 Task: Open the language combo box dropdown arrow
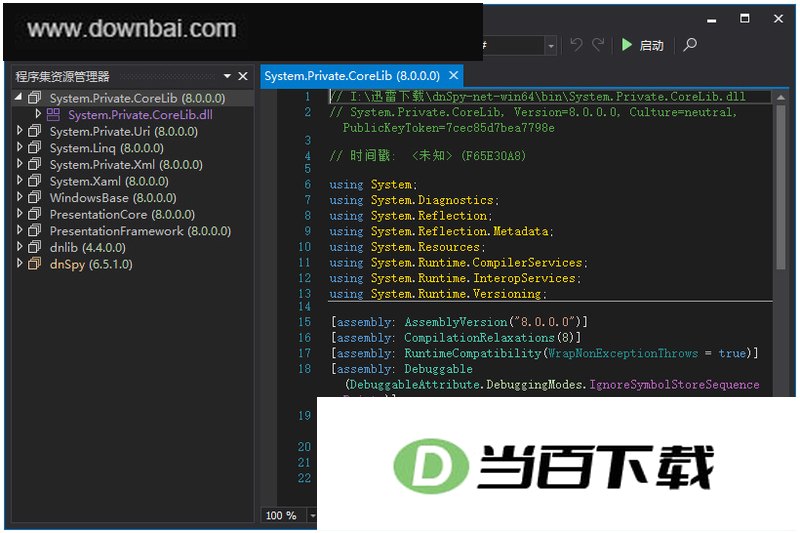pos(551,46)
